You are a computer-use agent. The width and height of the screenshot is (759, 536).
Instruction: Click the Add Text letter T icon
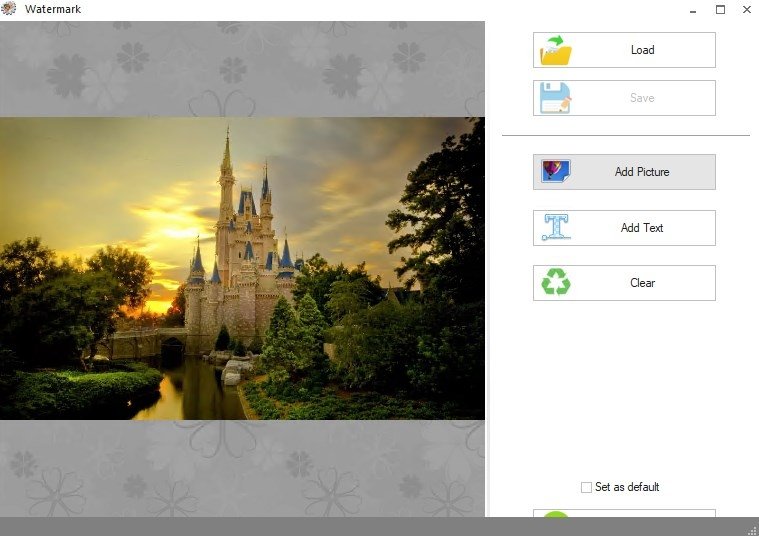tap(556, 227)
